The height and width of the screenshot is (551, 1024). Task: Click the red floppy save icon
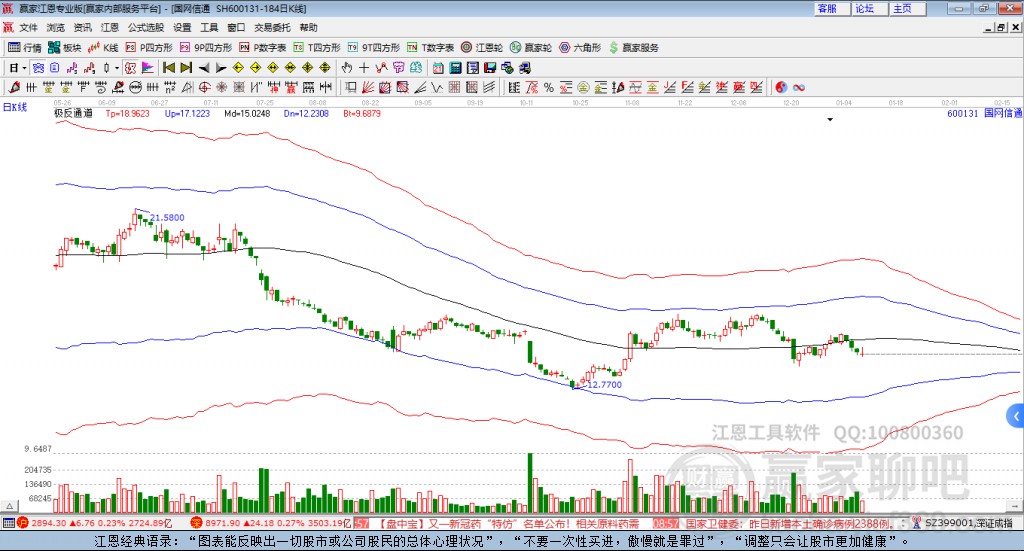(x=490, y=68)
